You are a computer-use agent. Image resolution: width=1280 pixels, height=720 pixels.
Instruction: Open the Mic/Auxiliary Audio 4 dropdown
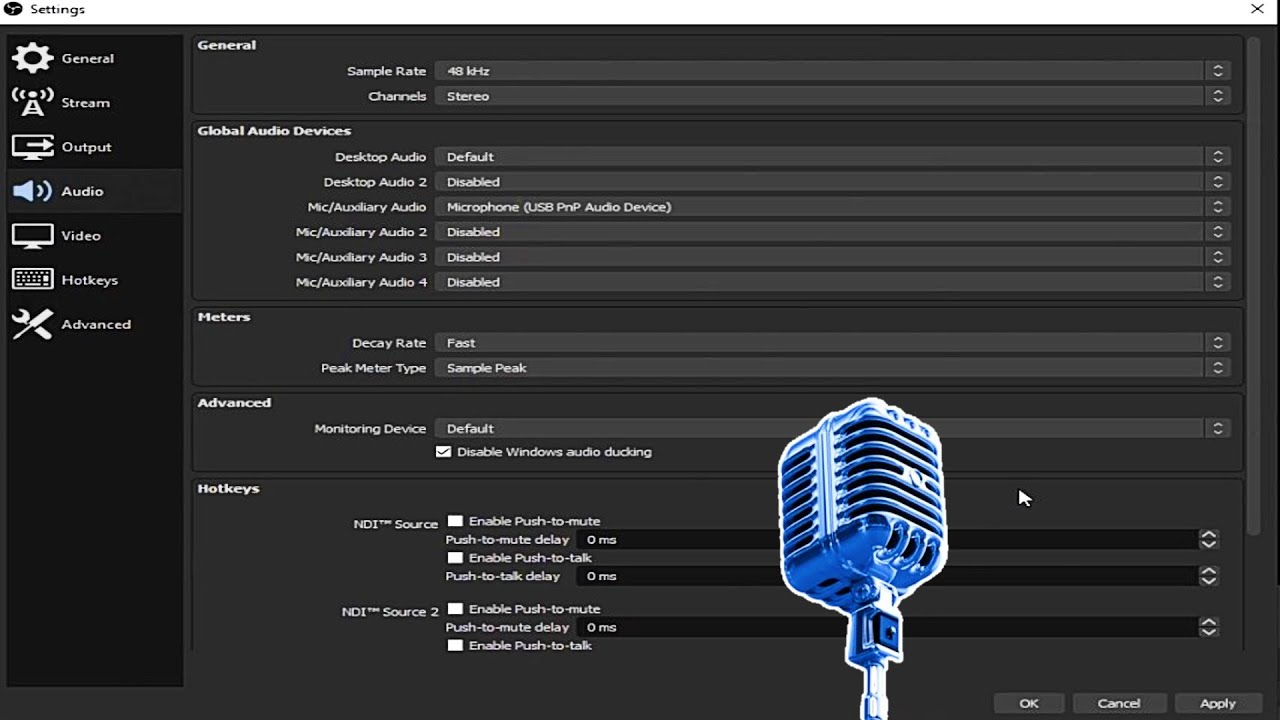[x=832, y=282]
